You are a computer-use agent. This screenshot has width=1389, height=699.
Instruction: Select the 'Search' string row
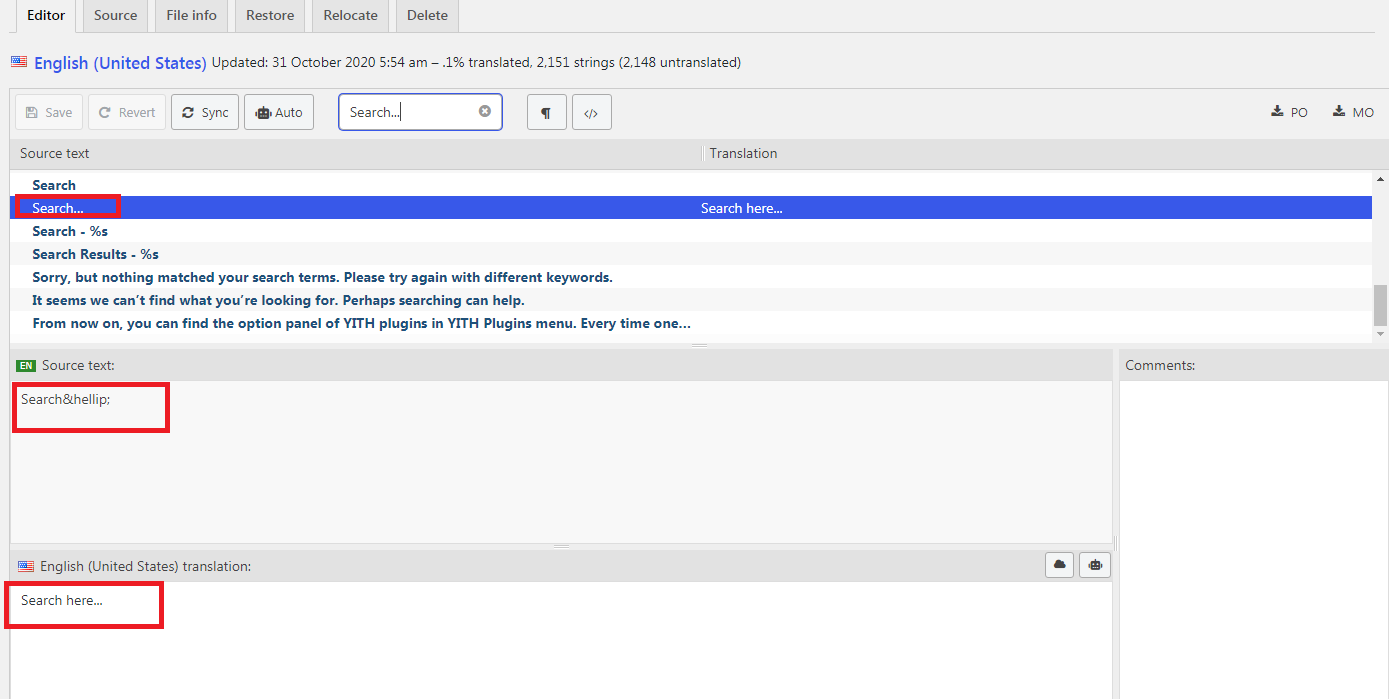pyautogui.click(x=693, y=185)
